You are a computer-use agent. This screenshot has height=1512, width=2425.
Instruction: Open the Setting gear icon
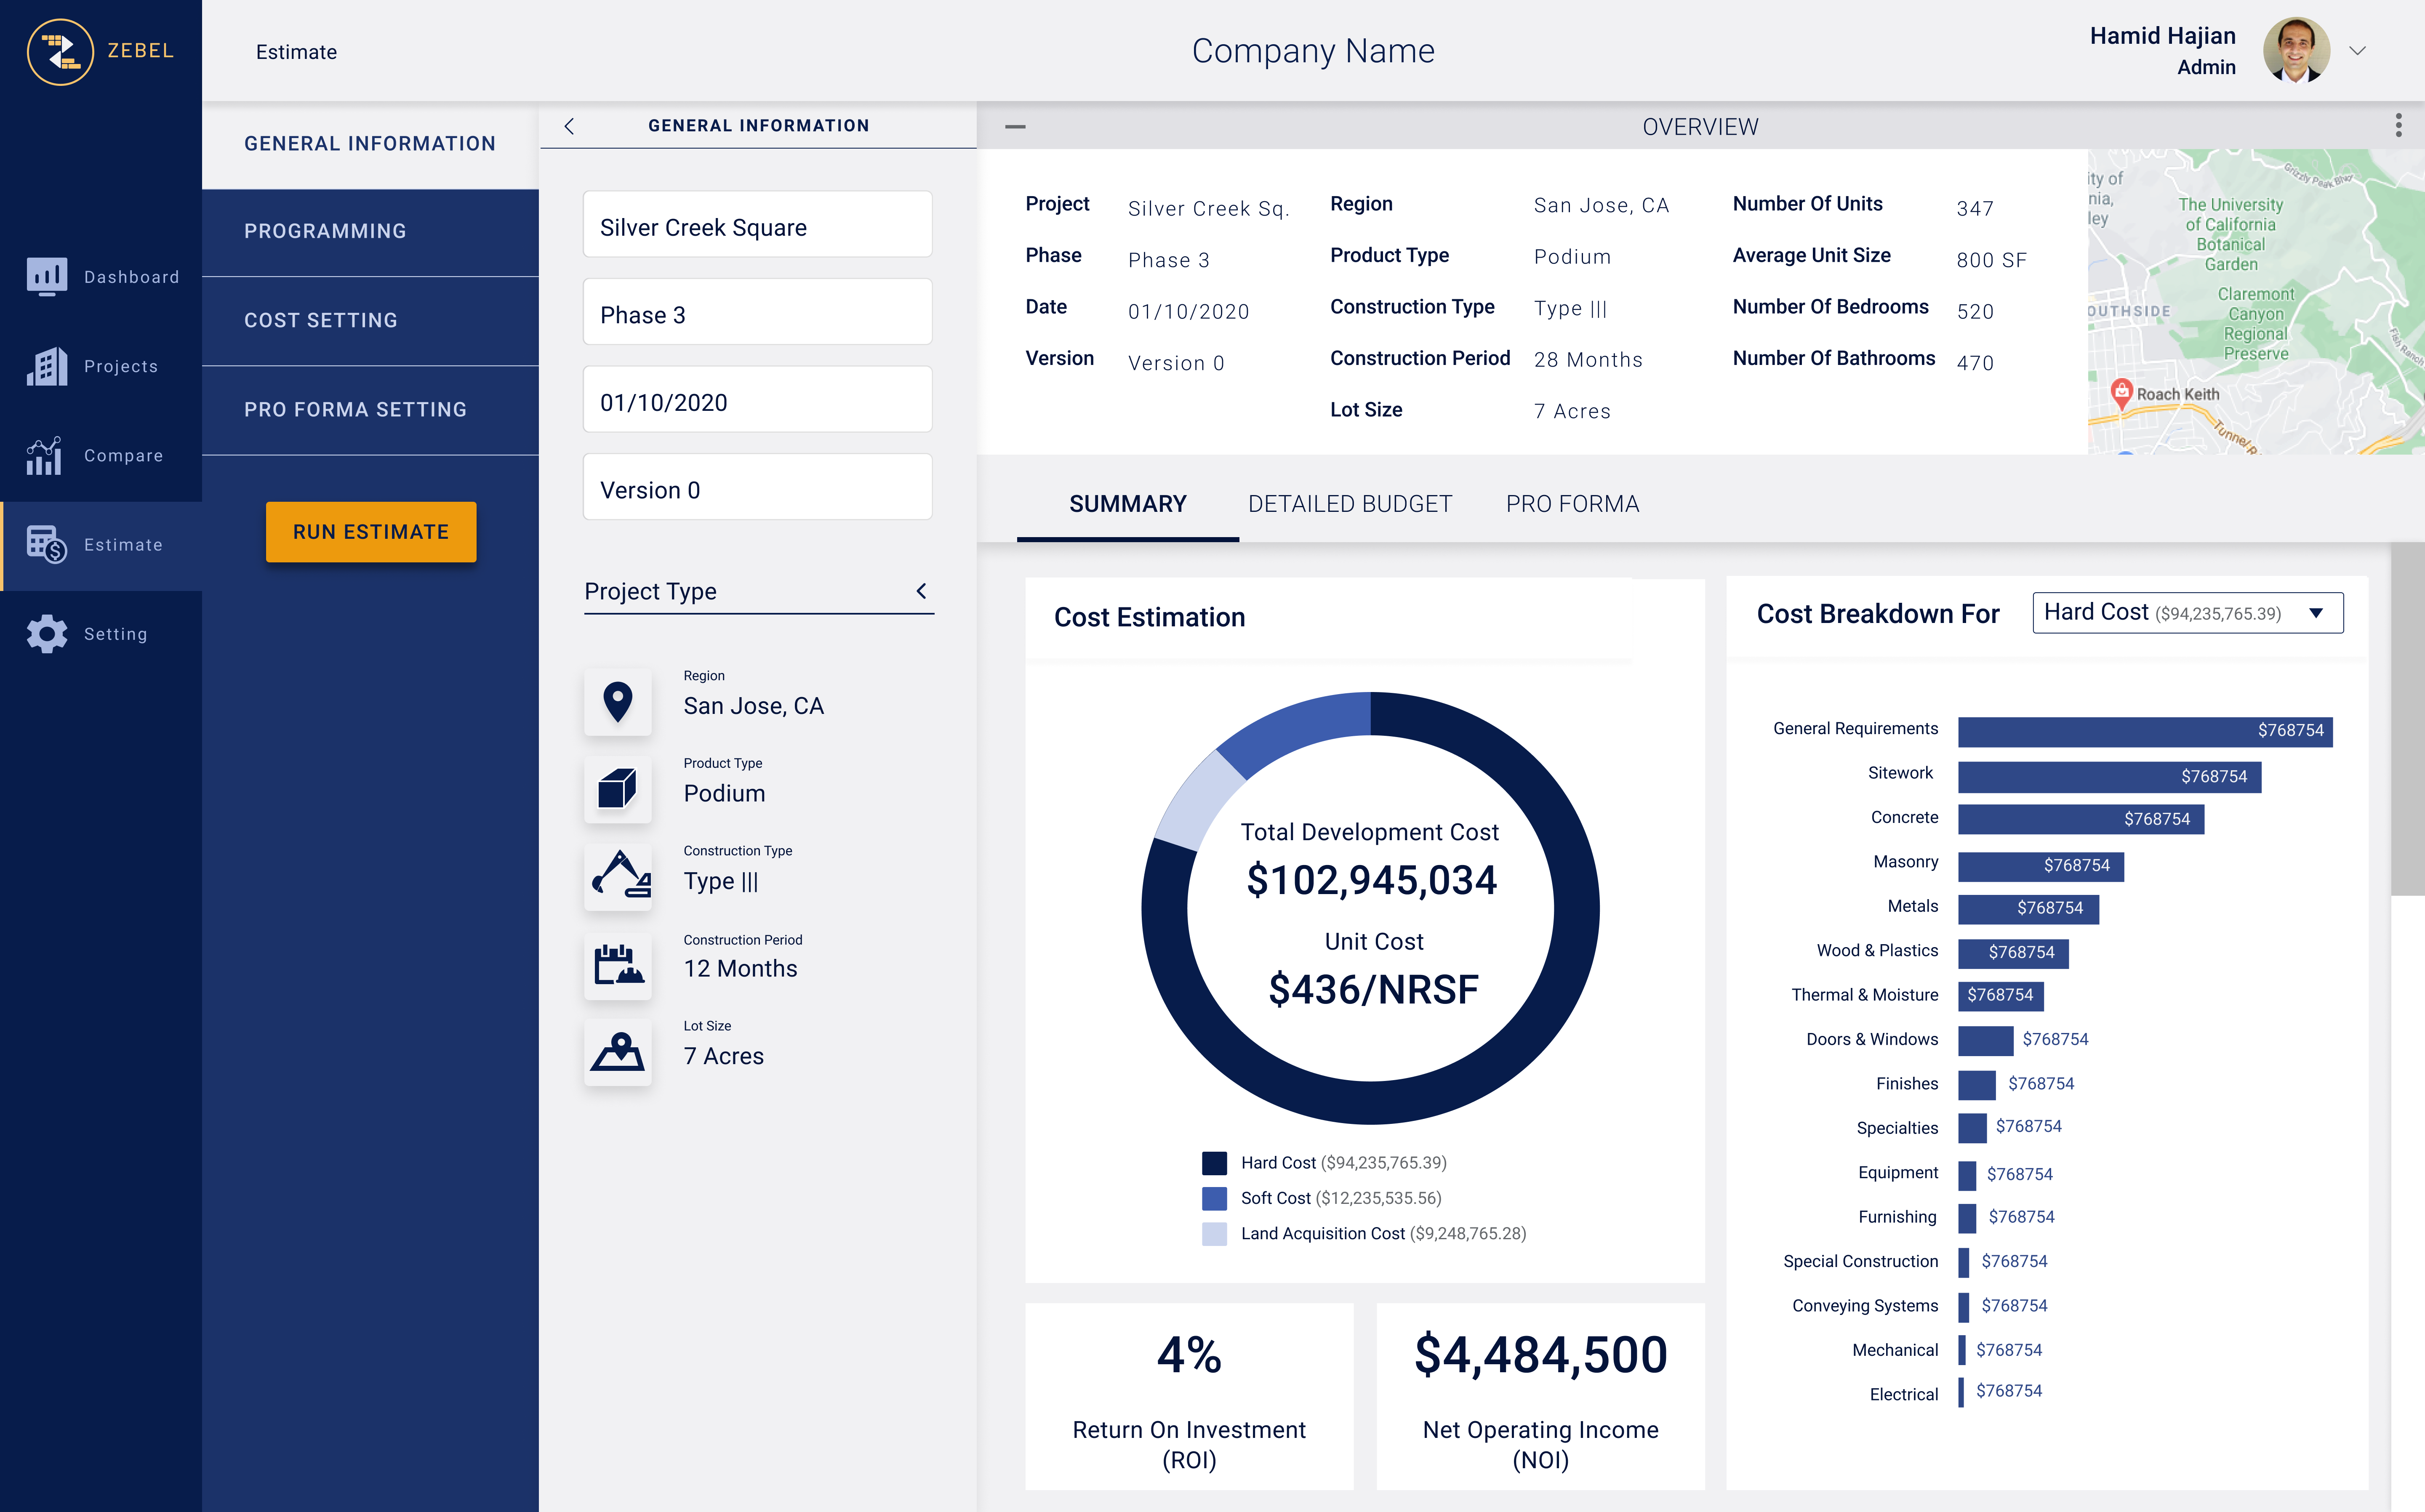pos(47,634)
